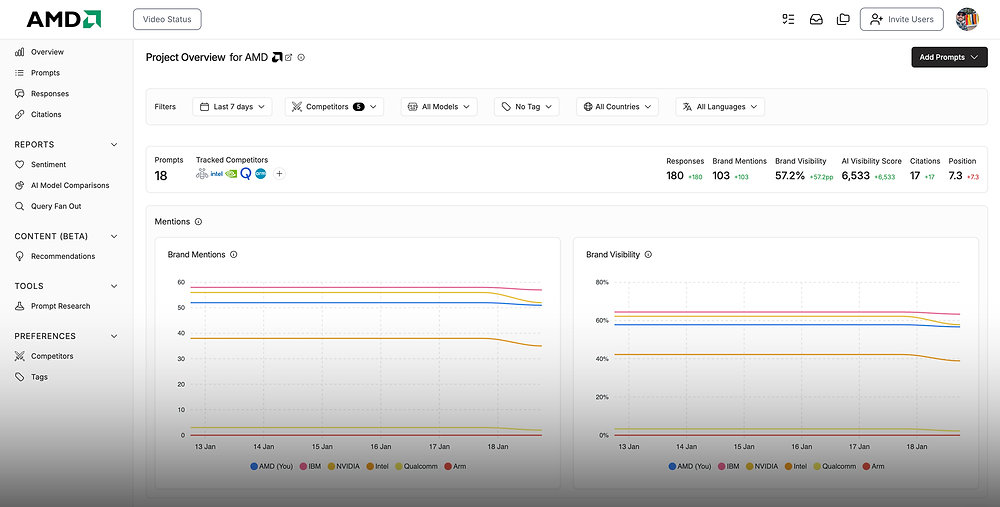
Task: Click the stacked folders icon in header
Action: tap(843, 19)
